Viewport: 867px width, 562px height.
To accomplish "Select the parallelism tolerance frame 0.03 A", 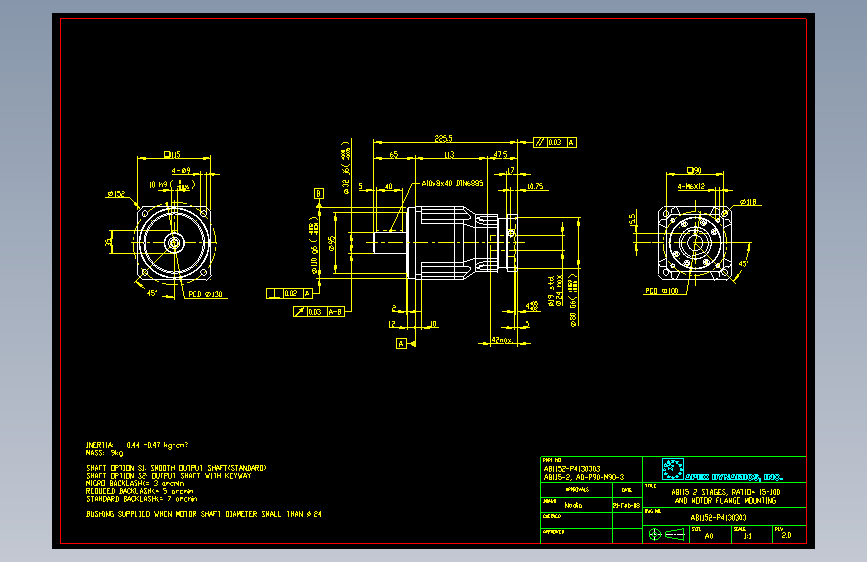I will pyautogui.click(x=555, y=143).
